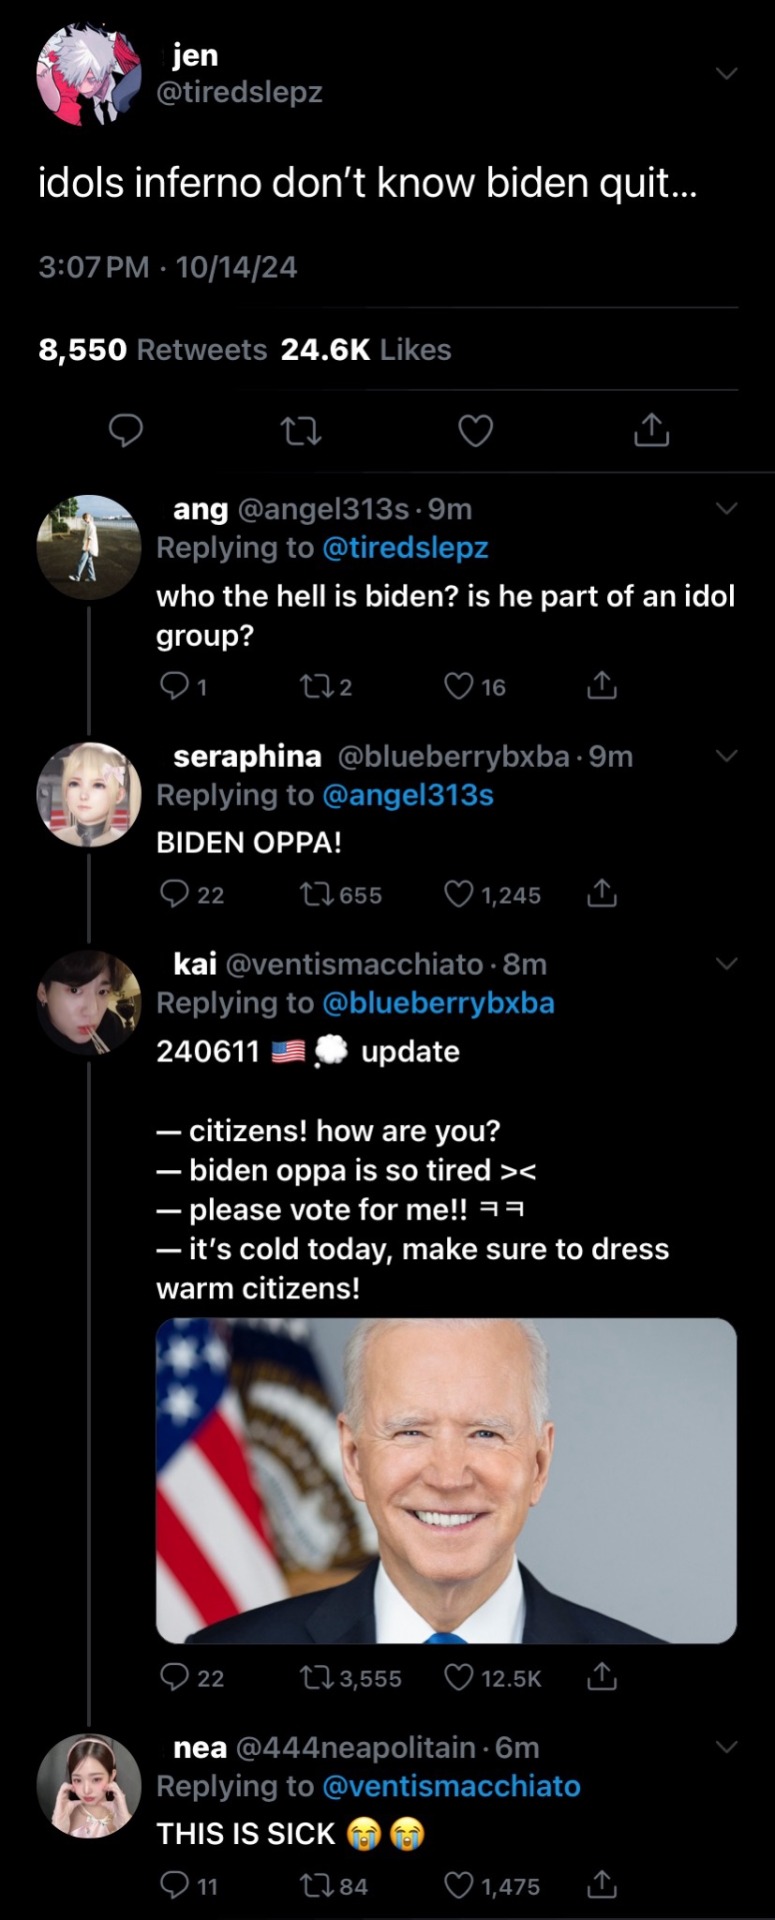The image size is (775, 1920).
Task: Retweet seraphina's reply with 655 retweets
Action: coord(314,894)
